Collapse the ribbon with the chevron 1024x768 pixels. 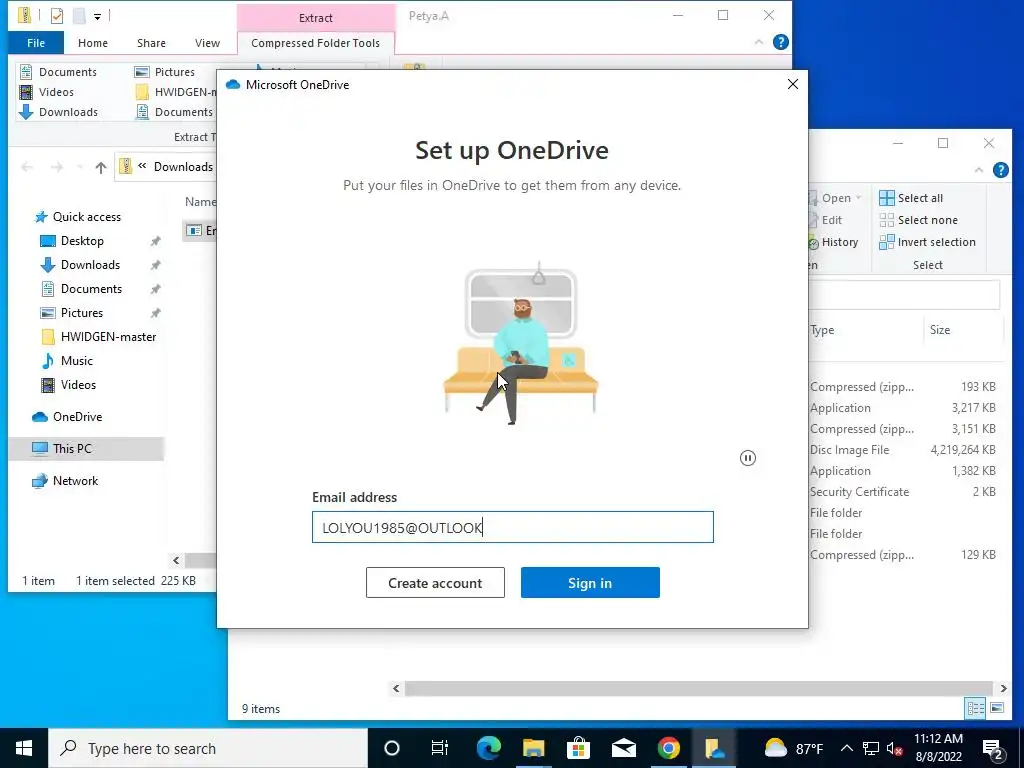coord(758,42)
